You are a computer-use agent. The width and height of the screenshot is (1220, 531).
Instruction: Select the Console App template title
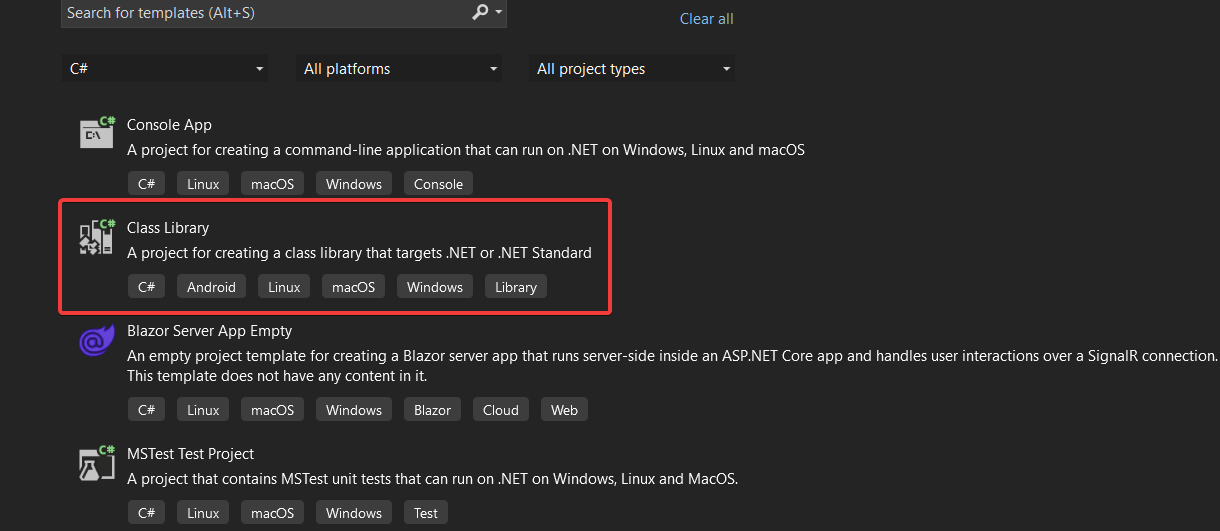tap(169, 125)
